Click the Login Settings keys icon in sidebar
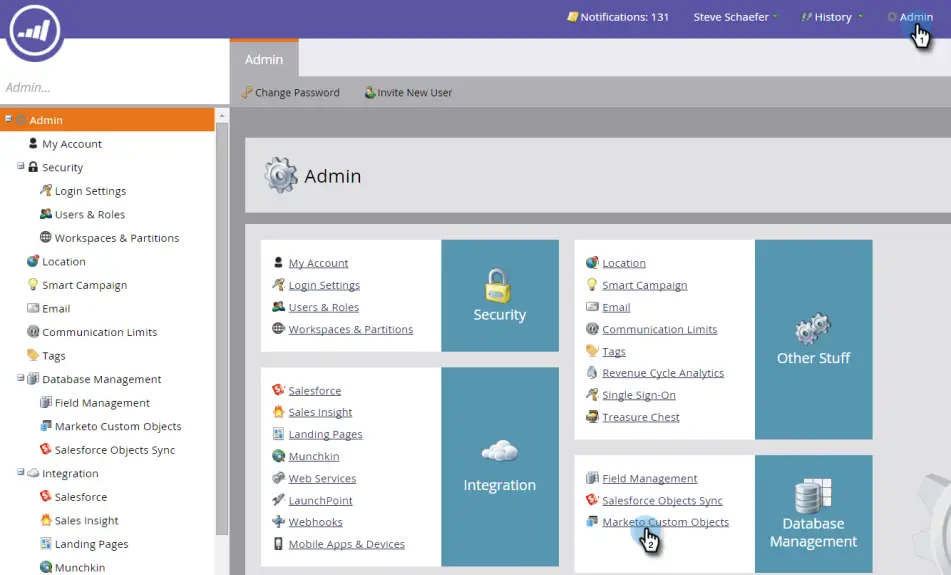The width and height of the screenshot is (951, 575). pos(45,190)
